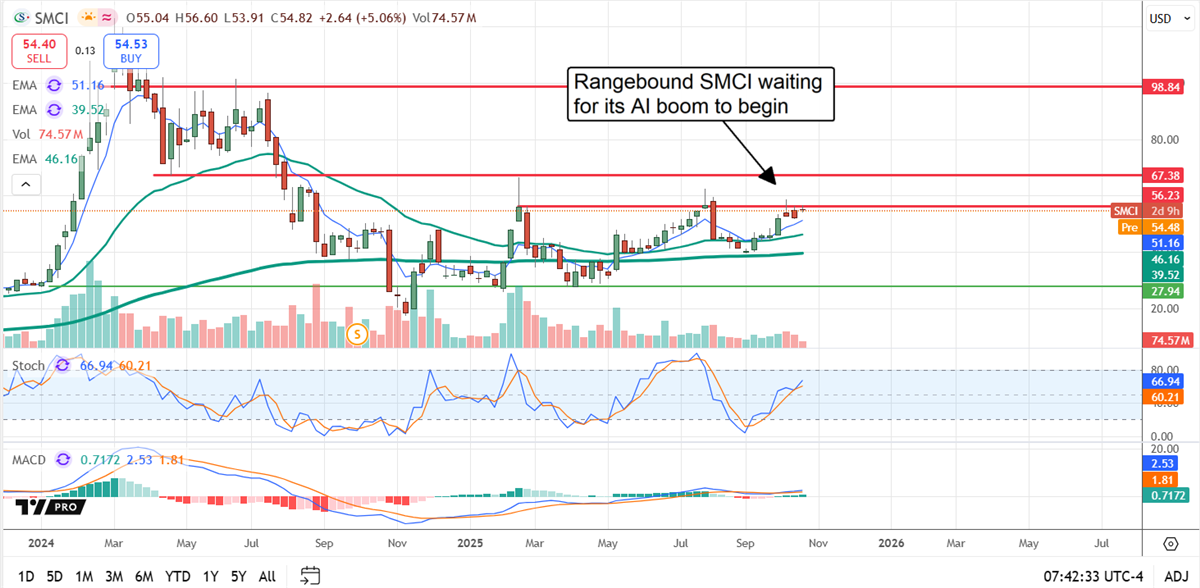
Task: Click the 54.40 SELL button
Action: 39,51
